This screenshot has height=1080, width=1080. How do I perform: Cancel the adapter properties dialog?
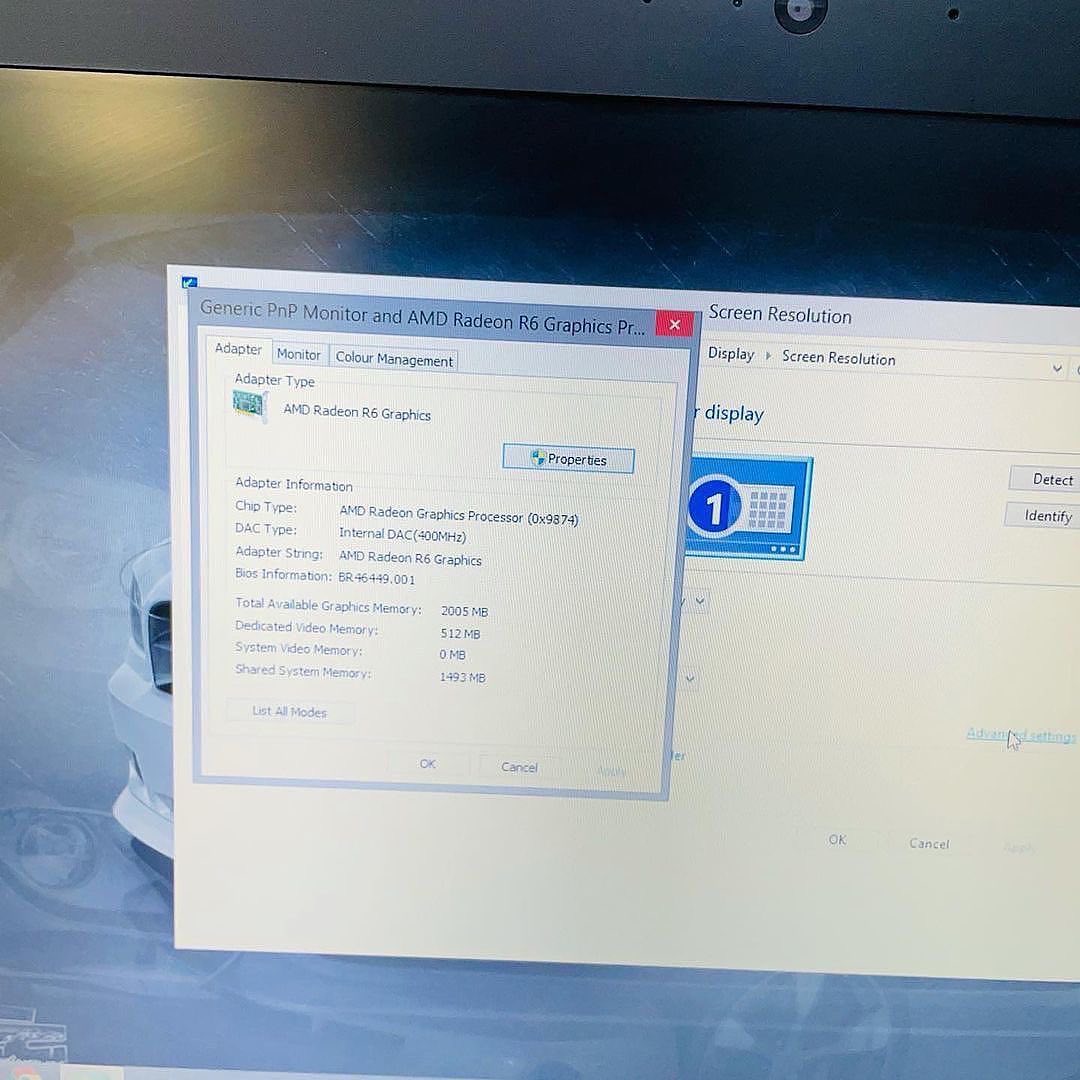[519, 767]
